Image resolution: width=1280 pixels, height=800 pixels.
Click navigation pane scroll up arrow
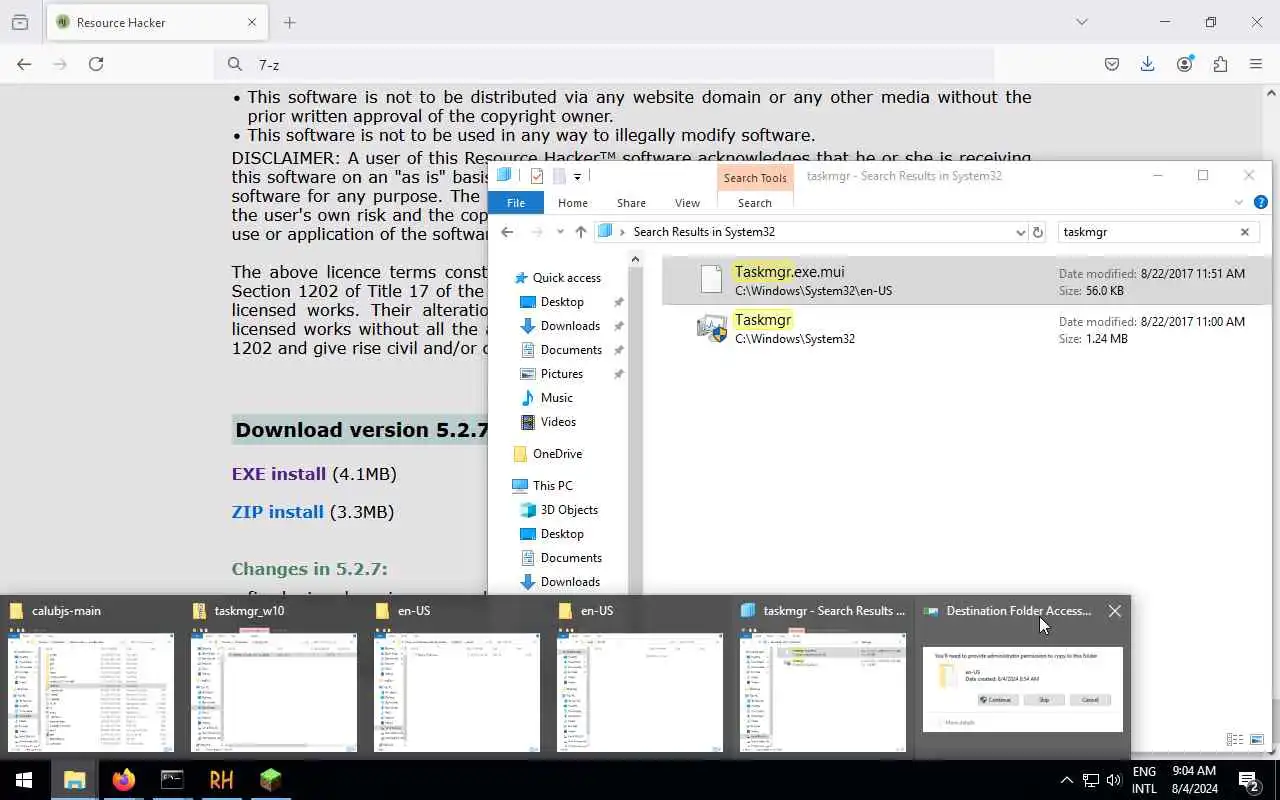point(635,260)
